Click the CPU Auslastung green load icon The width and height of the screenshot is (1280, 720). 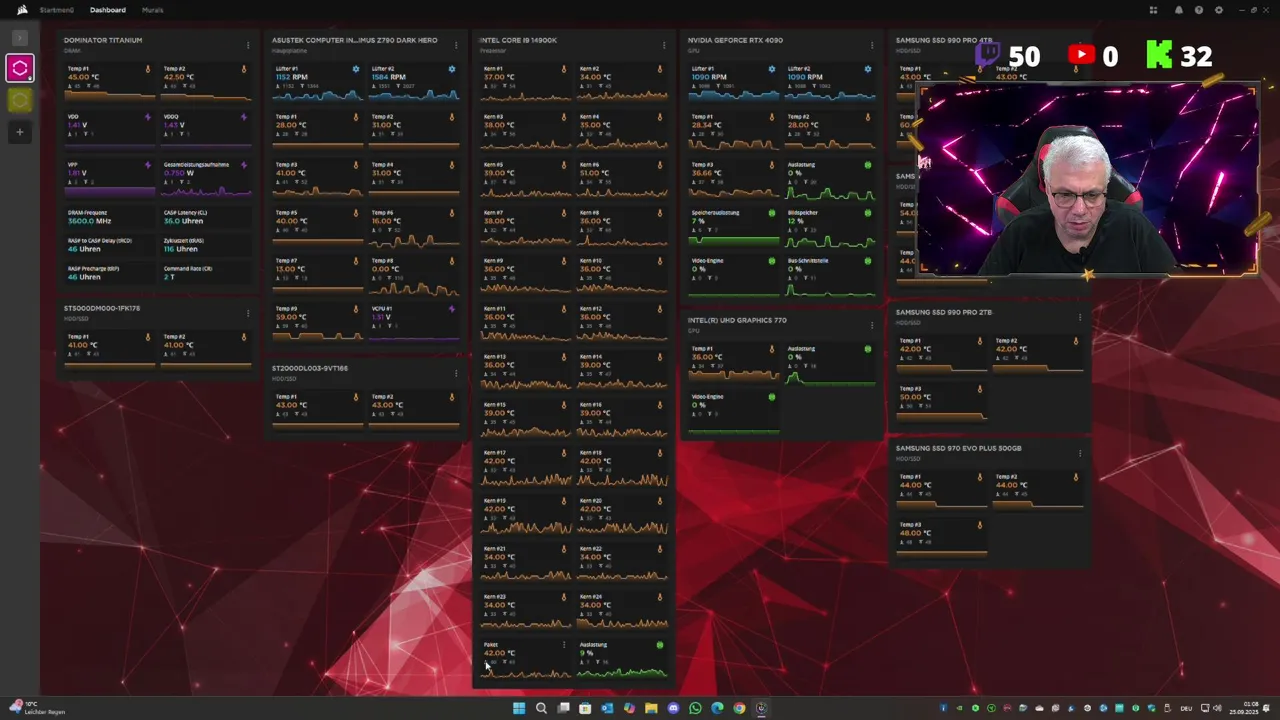(660, 645)
